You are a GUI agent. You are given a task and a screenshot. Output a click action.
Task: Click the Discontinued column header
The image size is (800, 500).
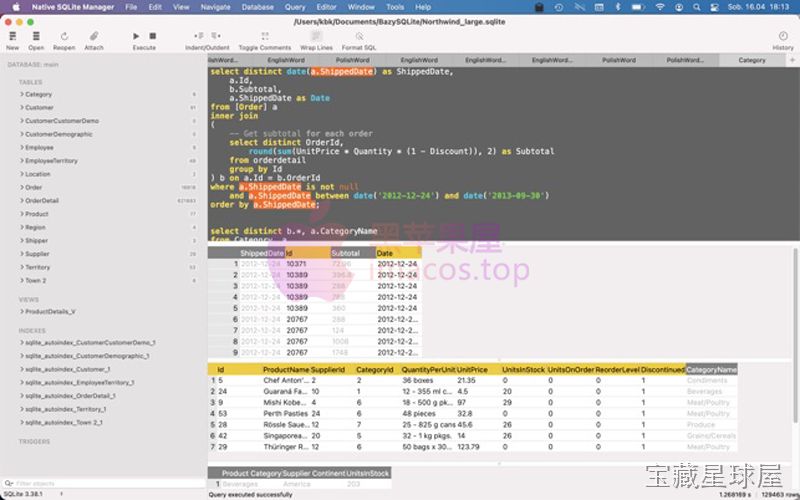point(663,369)
